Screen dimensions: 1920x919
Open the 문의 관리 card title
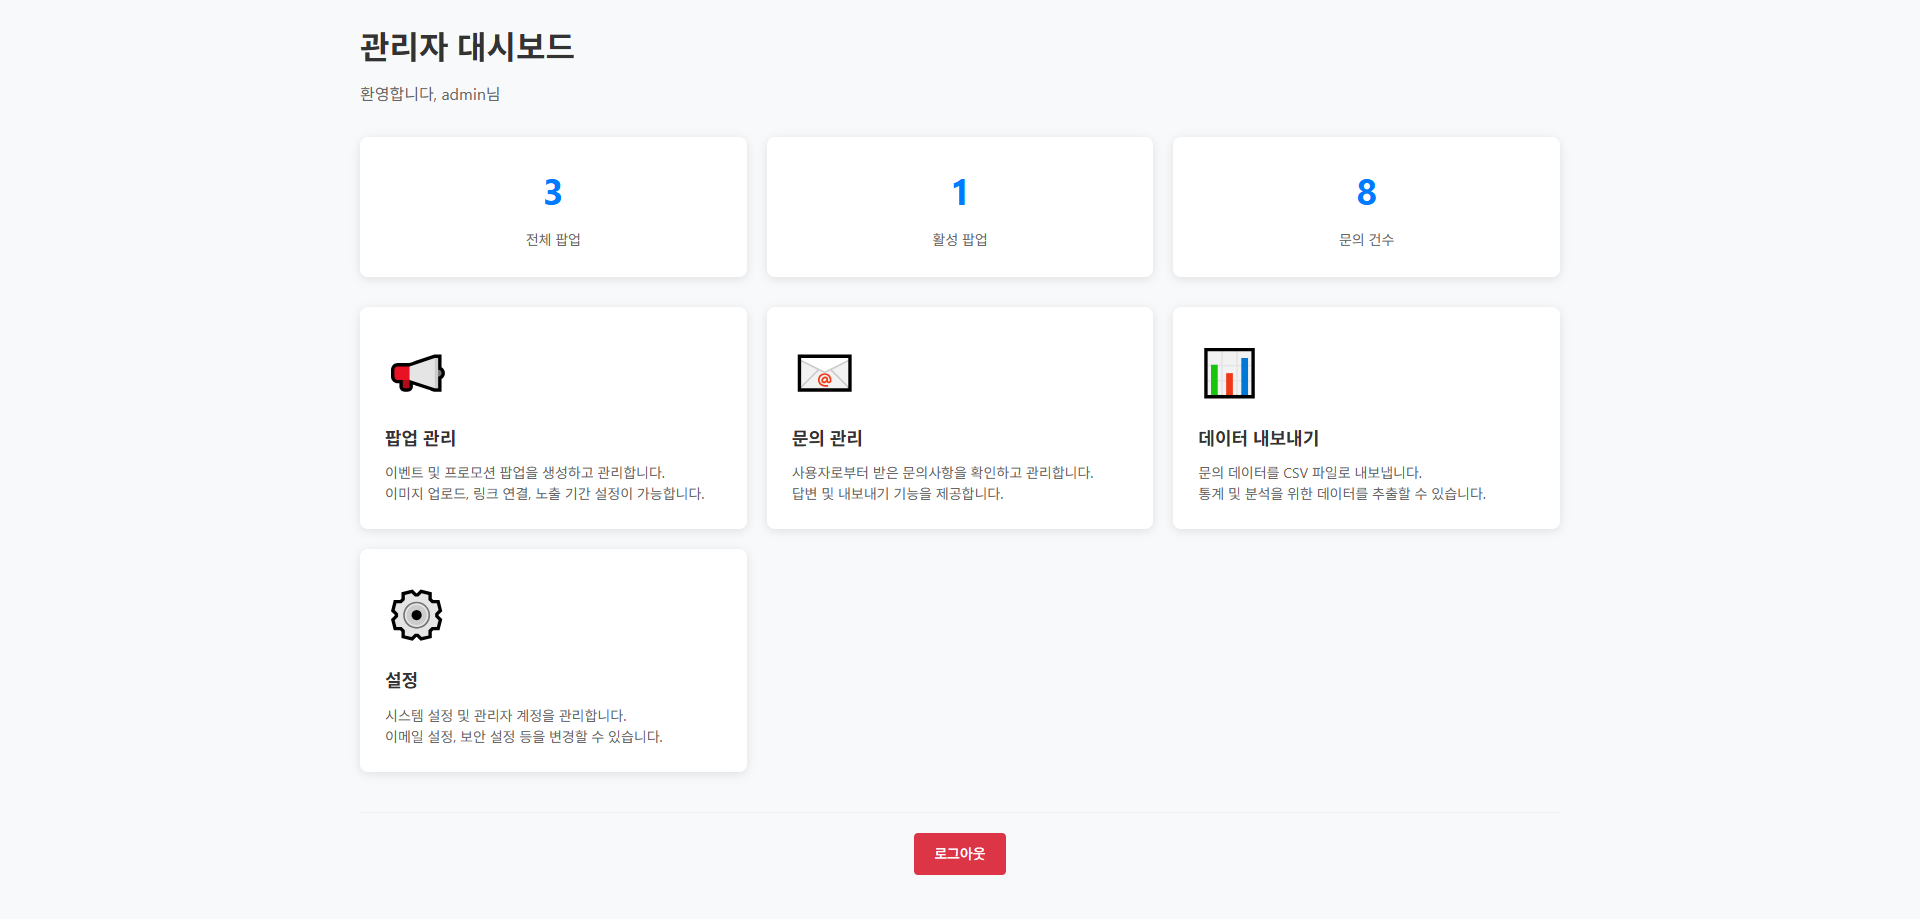[x=827, y=438]
